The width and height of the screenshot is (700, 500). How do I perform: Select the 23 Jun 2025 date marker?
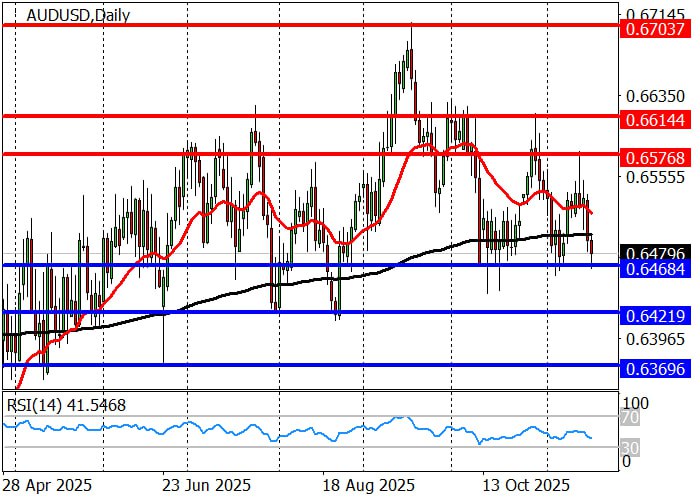205,485
